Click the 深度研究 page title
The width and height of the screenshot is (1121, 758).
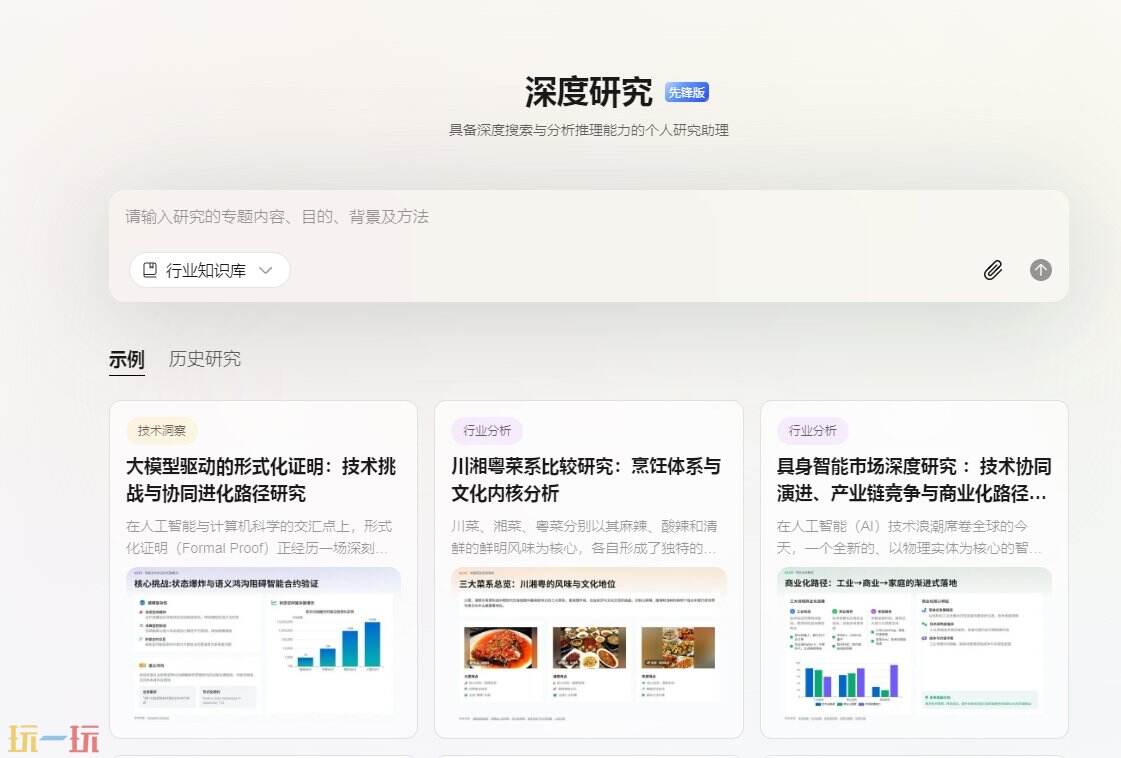pyautogui.click(x=586, y=91)
